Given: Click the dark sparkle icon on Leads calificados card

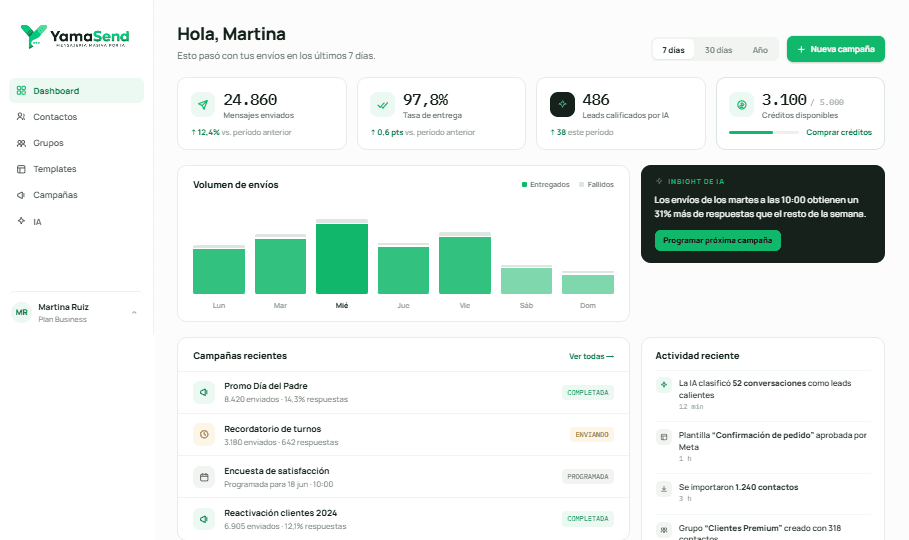Looking at the screenshot, I should point(562,104).
